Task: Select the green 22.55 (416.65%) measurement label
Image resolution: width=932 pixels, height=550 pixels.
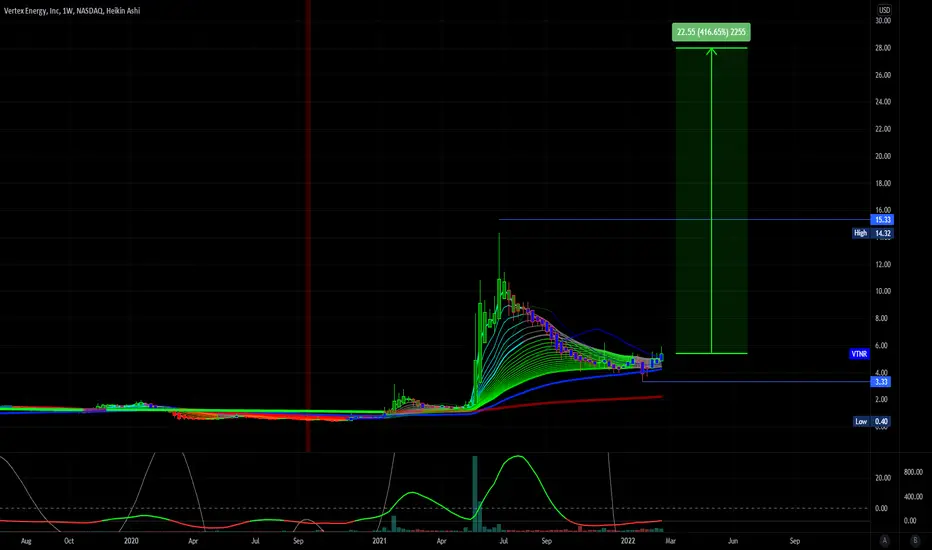Action: (711, 32)
